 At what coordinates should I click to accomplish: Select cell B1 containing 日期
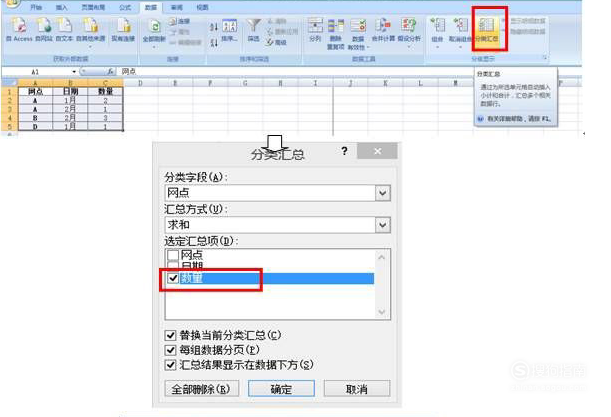(70, 92)
